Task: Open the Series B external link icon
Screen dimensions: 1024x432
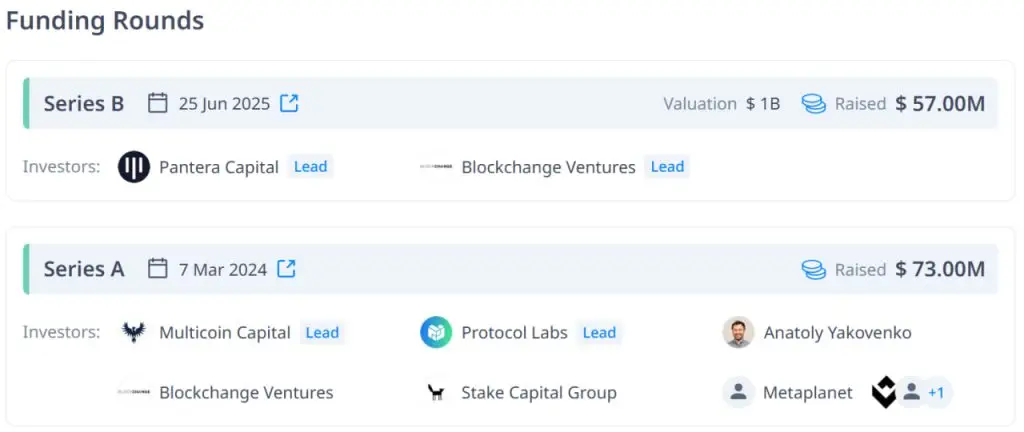Action: (x=289, y=103)
